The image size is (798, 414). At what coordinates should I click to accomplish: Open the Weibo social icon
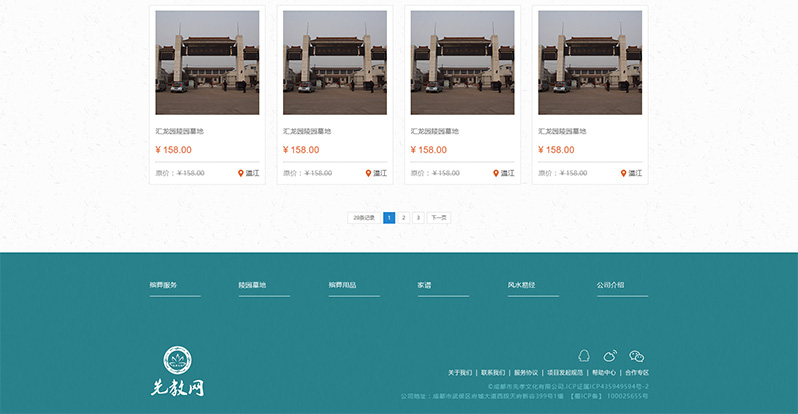pyautogui.click(x=610, y=356)
